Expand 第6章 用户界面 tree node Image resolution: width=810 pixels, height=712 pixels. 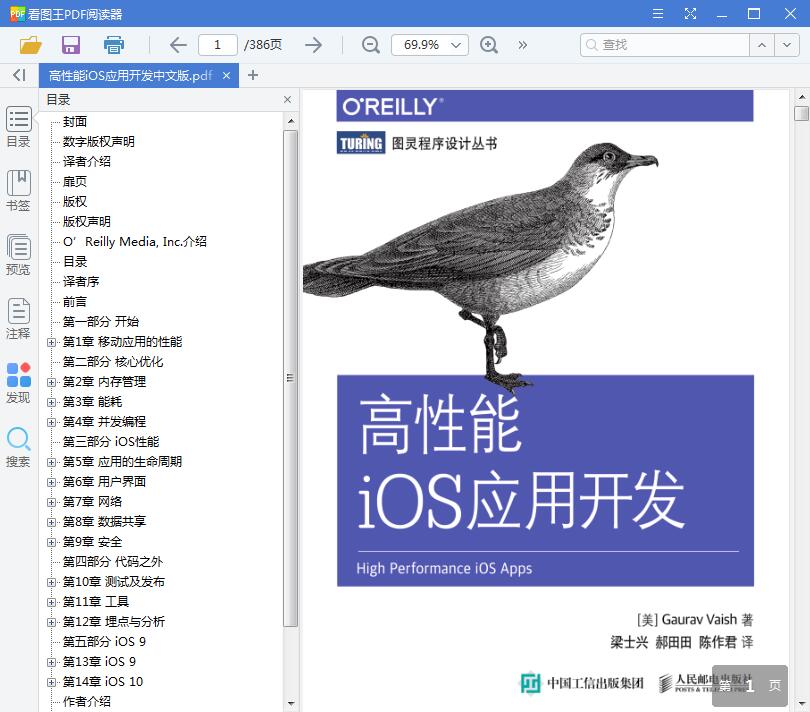(51, 482)
